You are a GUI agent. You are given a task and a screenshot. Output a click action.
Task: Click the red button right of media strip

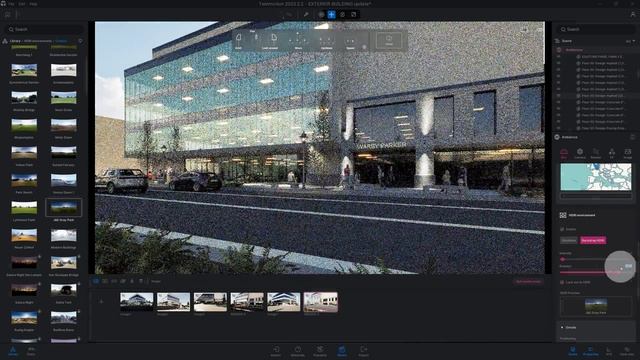(x=528, y=282)
